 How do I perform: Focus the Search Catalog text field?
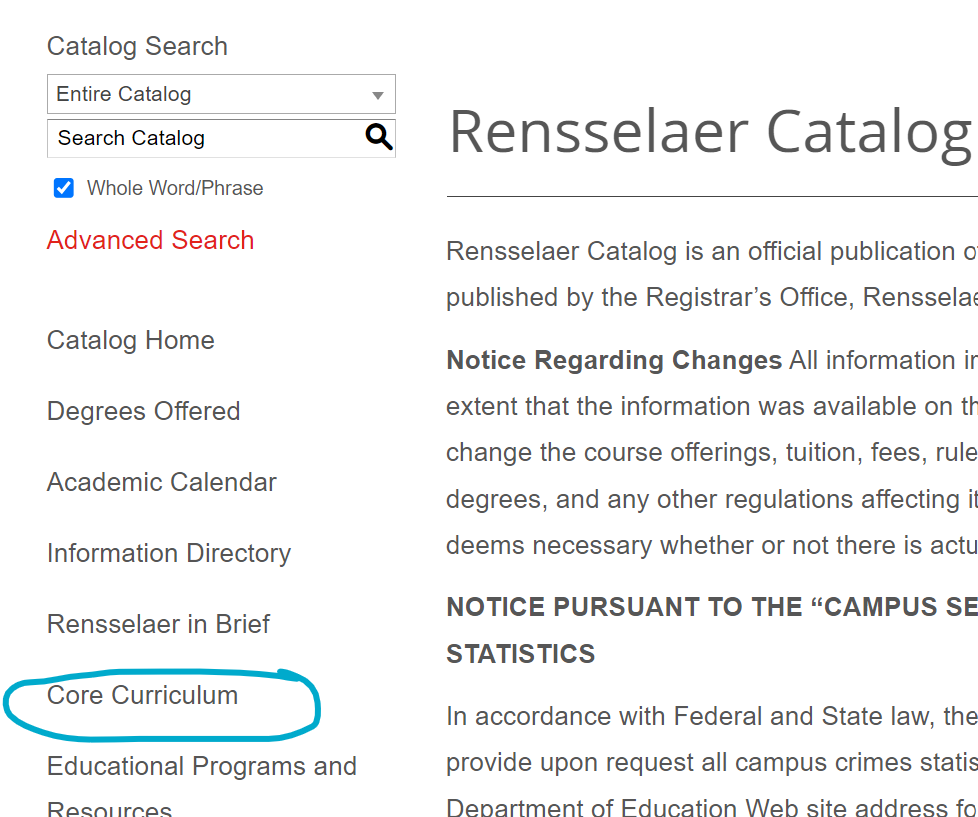pos(205,138)
